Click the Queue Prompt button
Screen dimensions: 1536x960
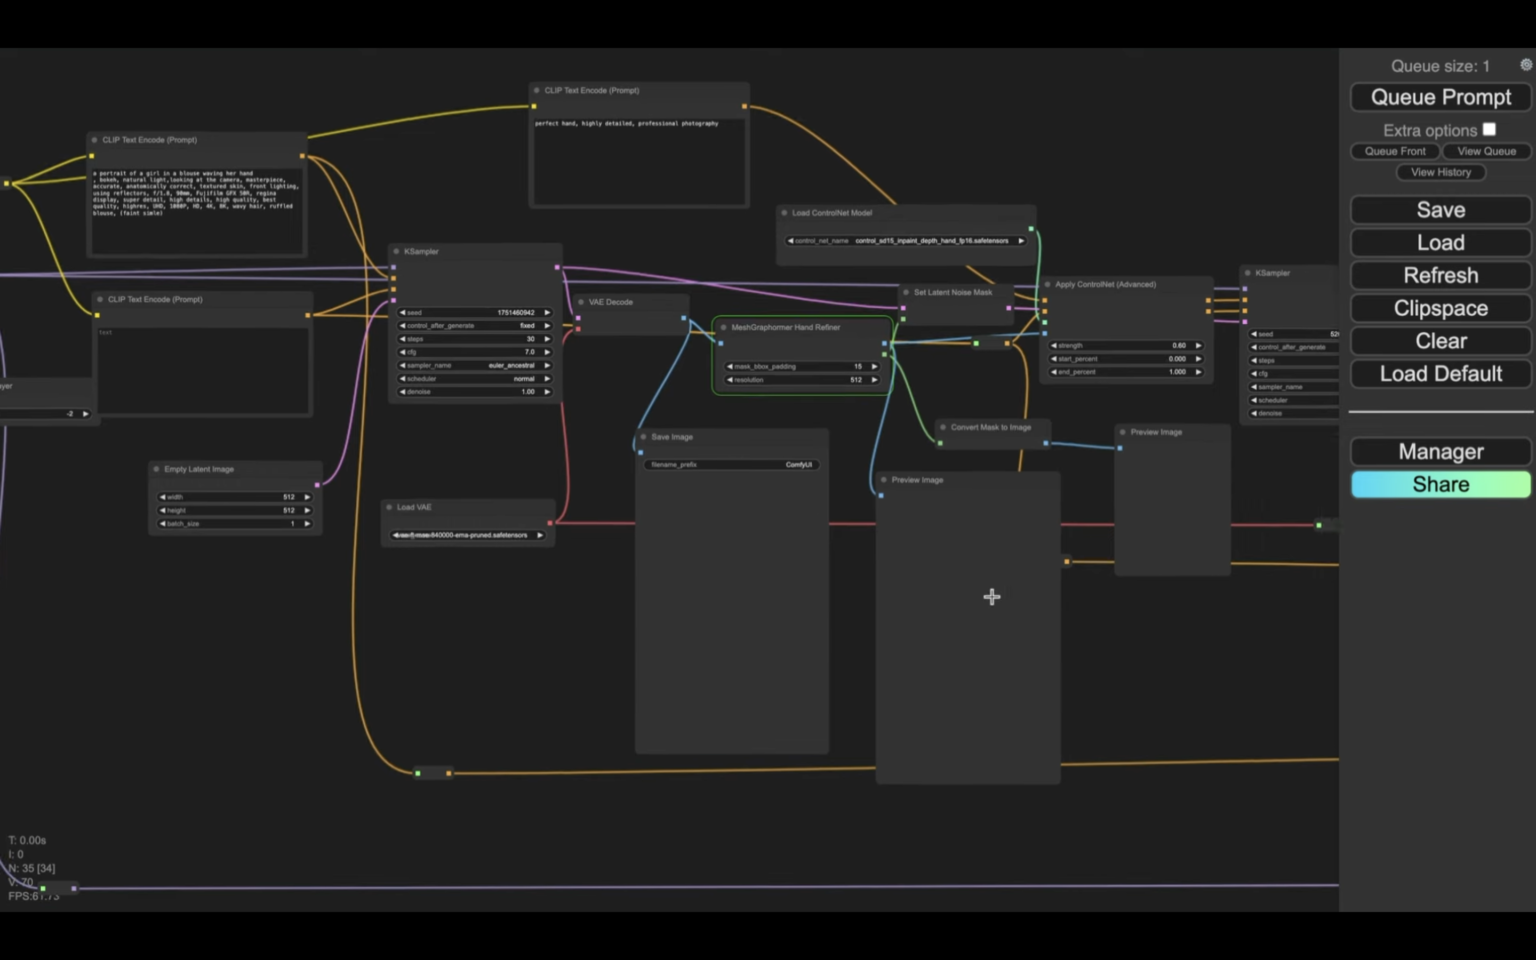point(1440,97)
